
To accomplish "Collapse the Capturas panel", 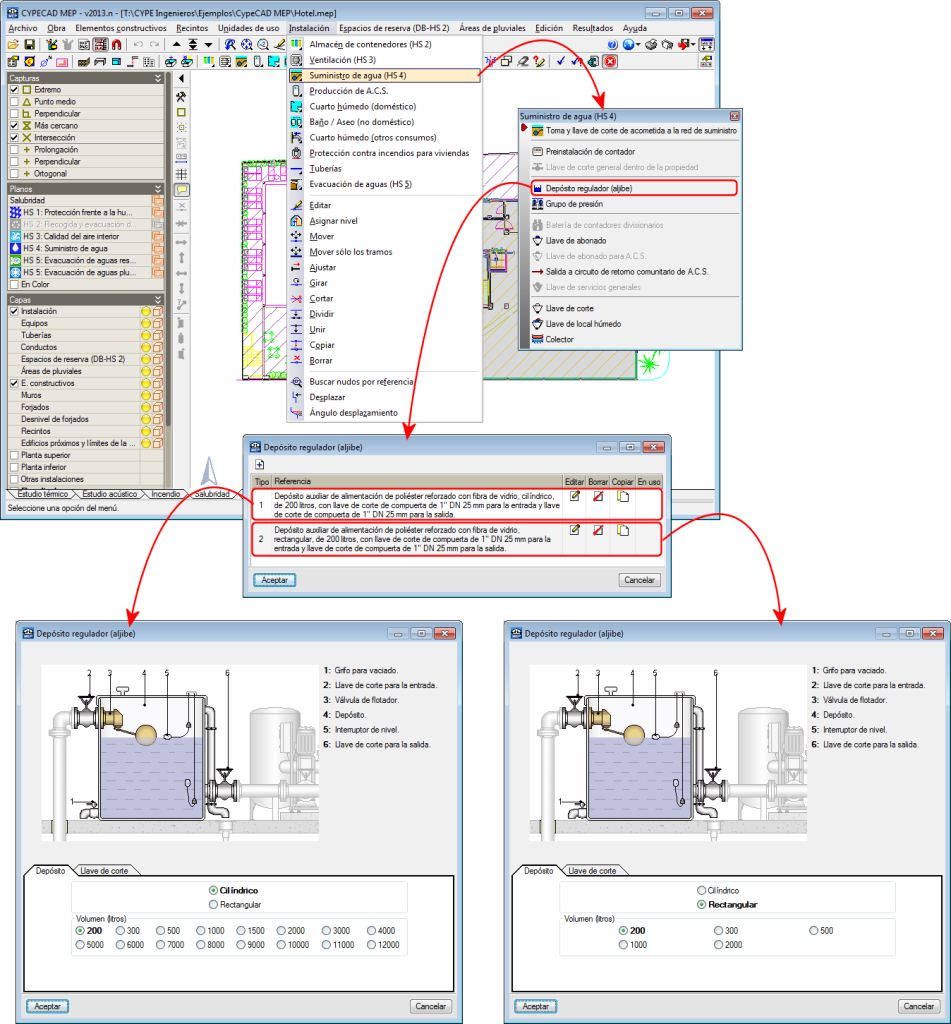I will point(157,78).
